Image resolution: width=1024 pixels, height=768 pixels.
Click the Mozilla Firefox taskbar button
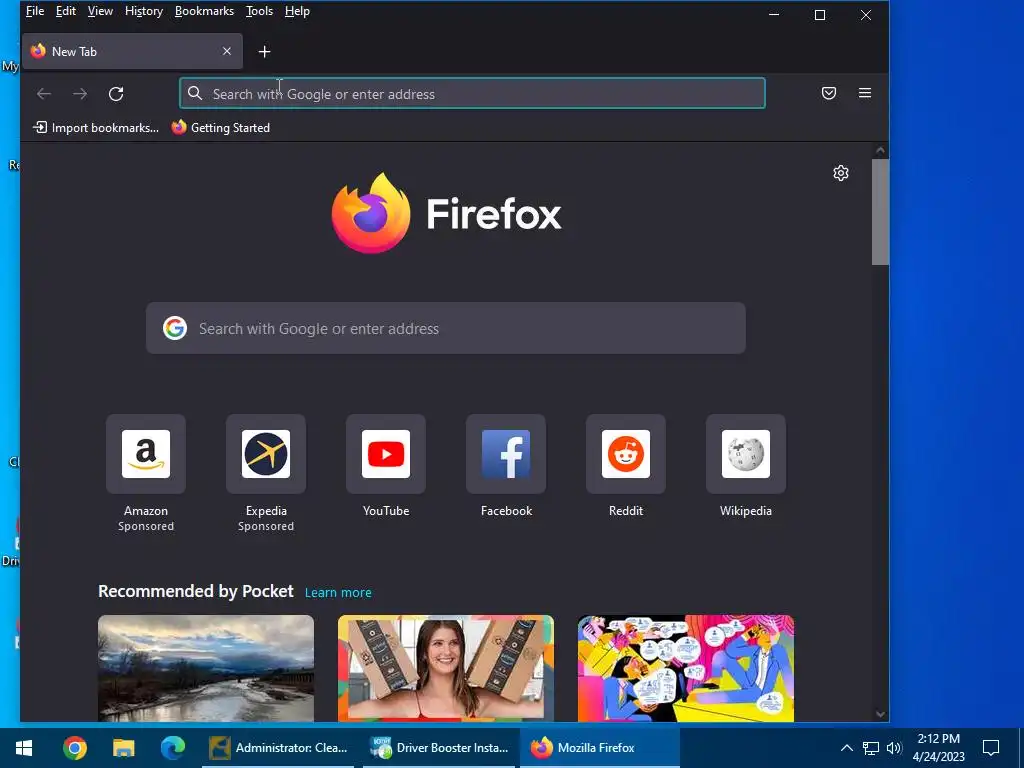(x=600, y=748)
